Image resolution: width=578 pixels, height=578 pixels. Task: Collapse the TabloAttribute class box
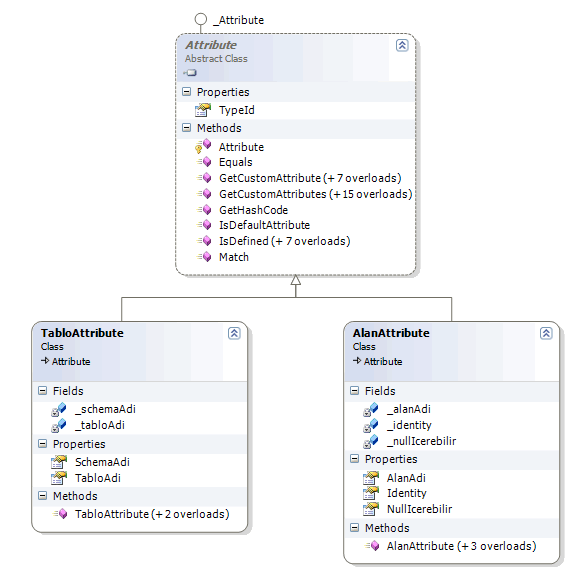coord(234,333)
